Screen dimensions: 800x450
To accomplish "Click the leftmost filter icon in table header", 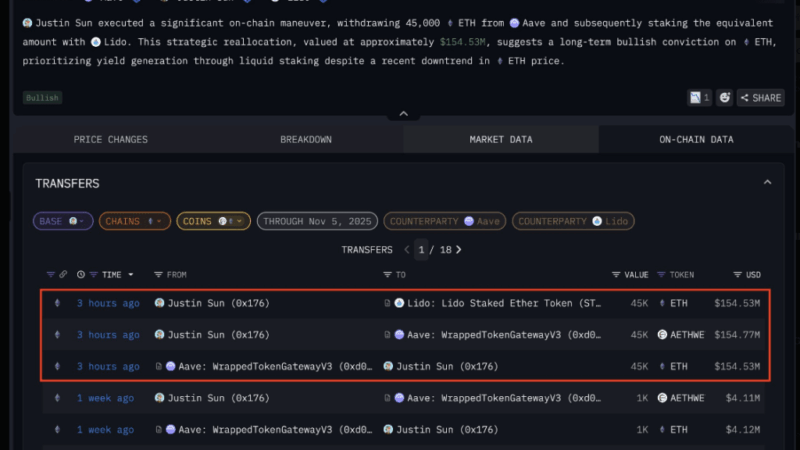I will click(x=51, y=274).
